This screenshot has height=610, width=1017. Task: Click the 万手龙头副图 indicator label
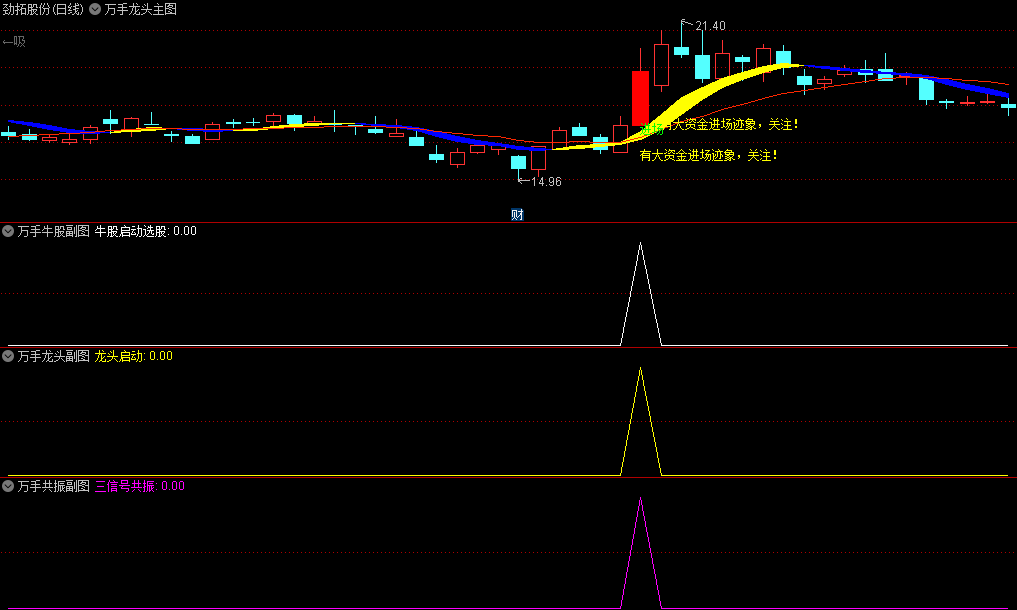point(54,356)
